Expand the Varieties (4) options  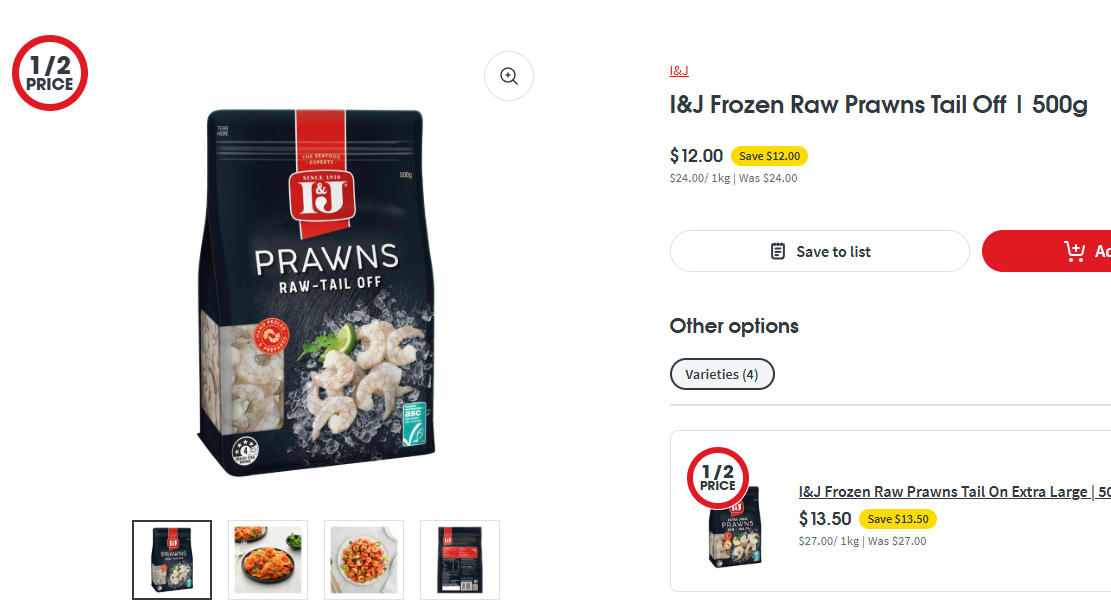(x=722, y=374)
